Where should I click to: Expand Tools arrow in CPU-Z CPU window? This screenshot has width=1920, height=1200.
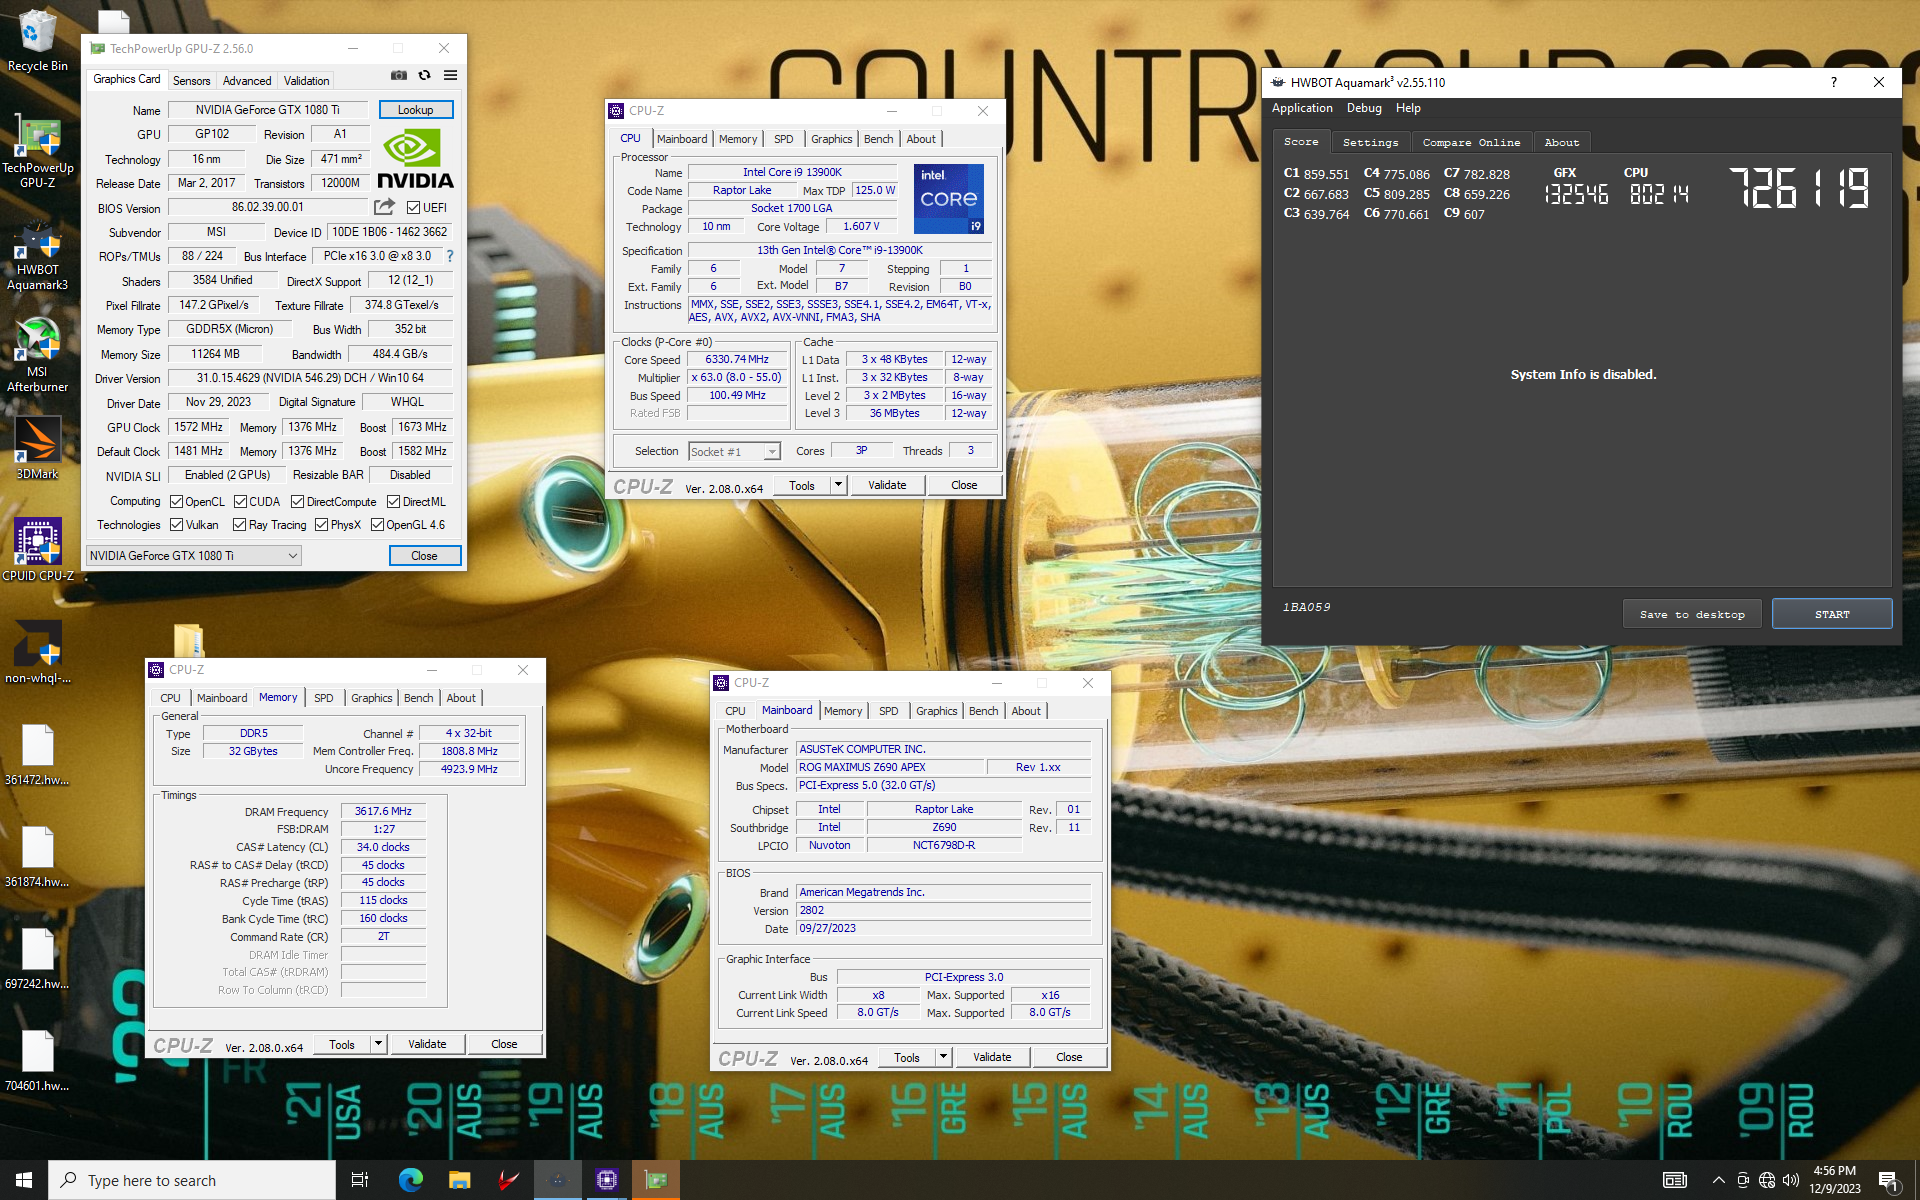(x=838, y=485)
